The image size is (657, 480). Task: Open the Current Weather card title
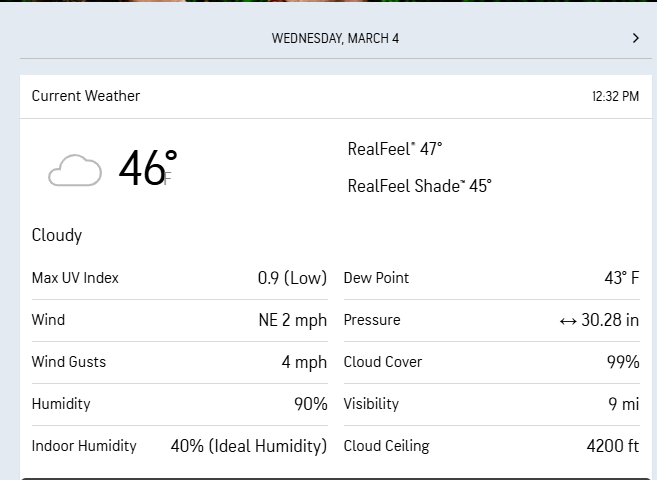point(86,96)
